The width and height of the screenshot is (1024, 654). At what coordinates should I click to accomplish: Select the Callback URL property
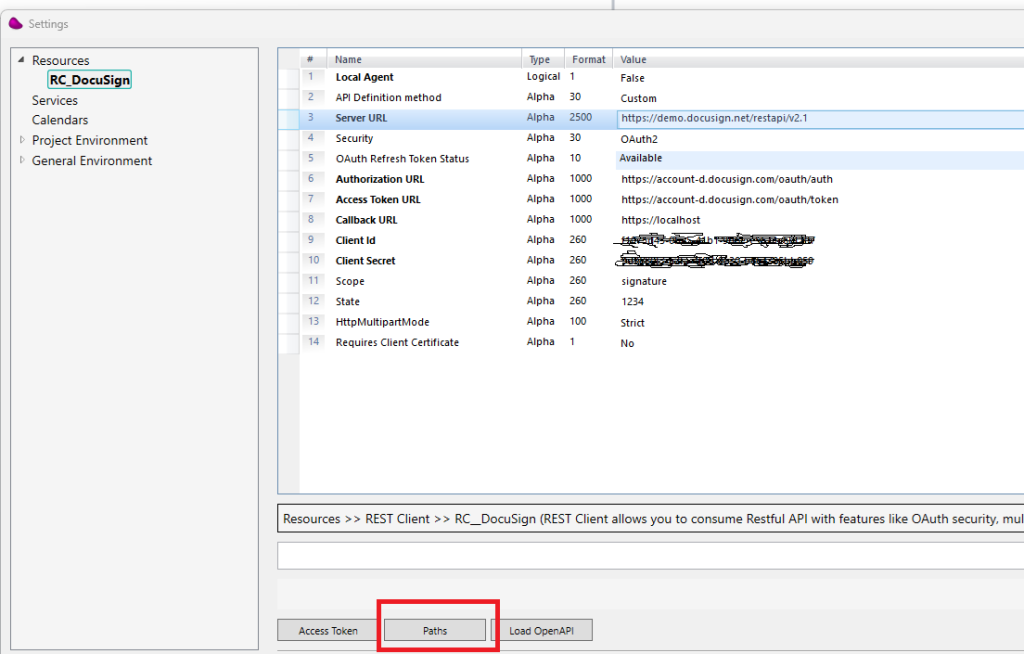[x=366, y=220]
